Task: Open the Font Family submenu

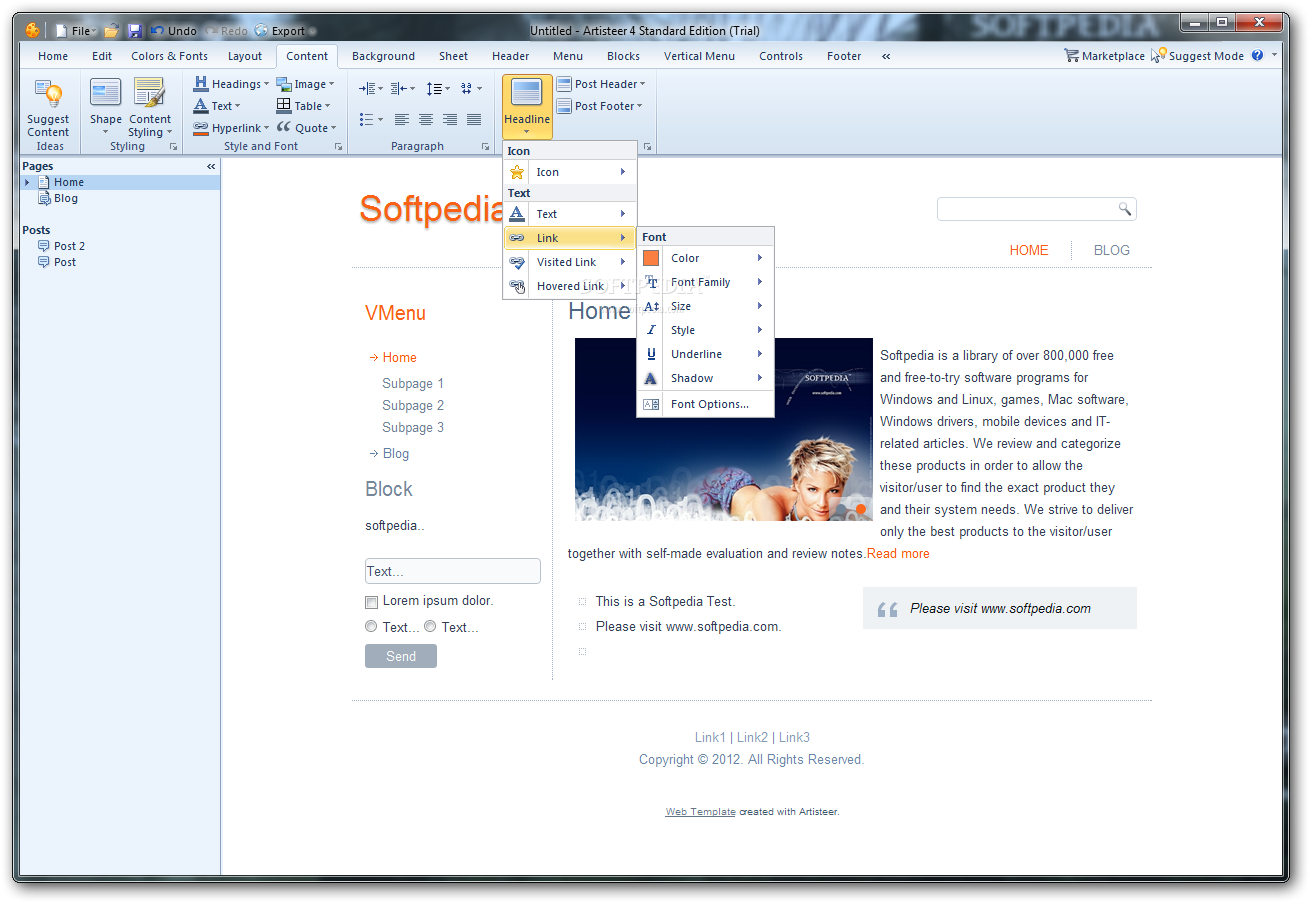Action: pyautogui.click(x=705, y=282)
